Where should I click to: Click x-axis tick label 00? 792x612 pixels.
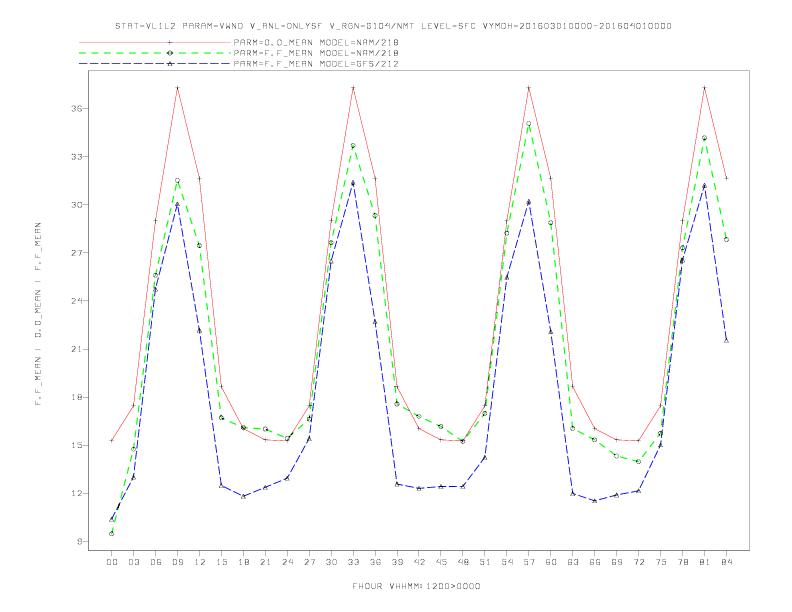(112, 562)
